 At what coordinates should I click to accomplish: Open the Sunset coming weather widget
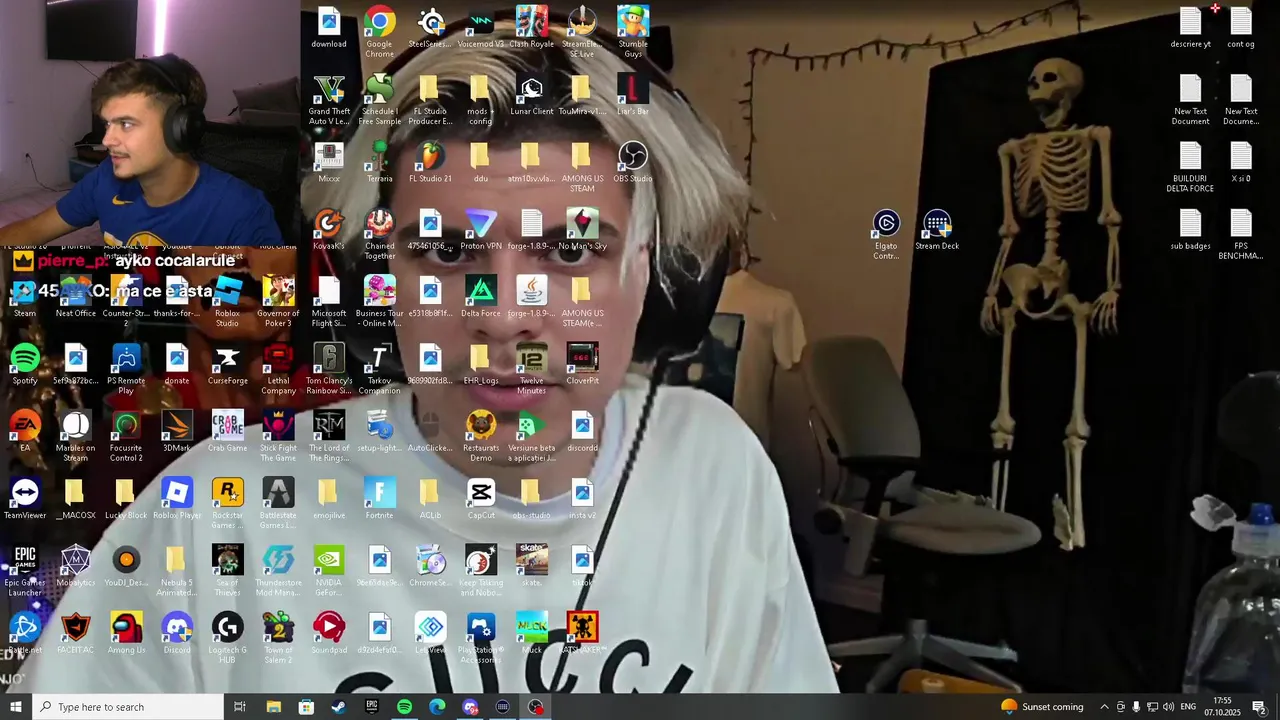click(1042, 707)
